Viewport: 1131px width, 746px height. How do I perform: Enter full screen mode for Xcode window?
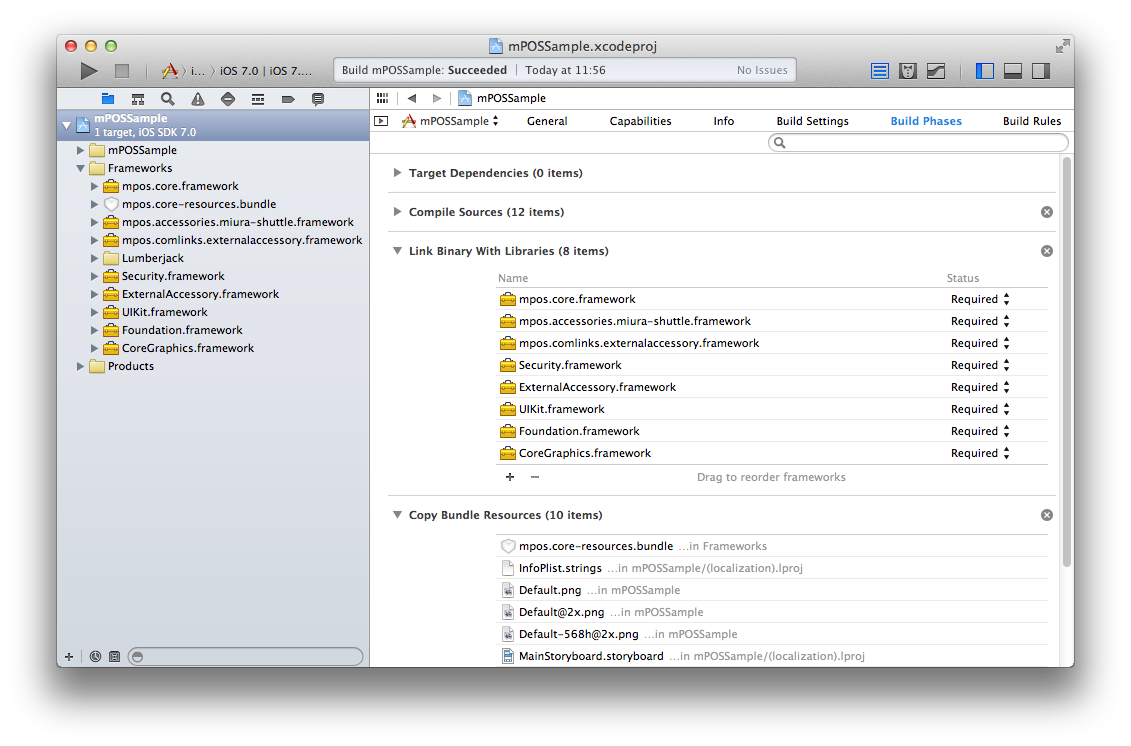click(1062, 46)
